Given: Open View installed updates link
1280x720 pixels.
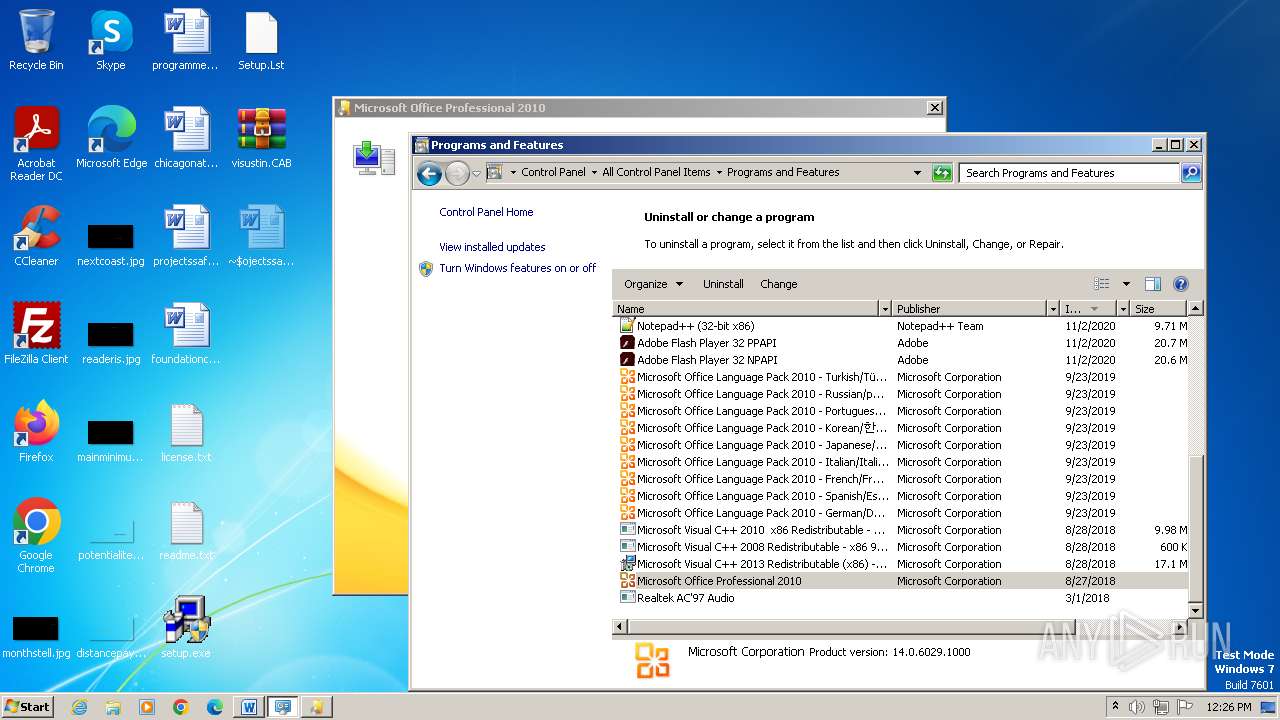Looking at the screenshot, I should click(492, 247).
